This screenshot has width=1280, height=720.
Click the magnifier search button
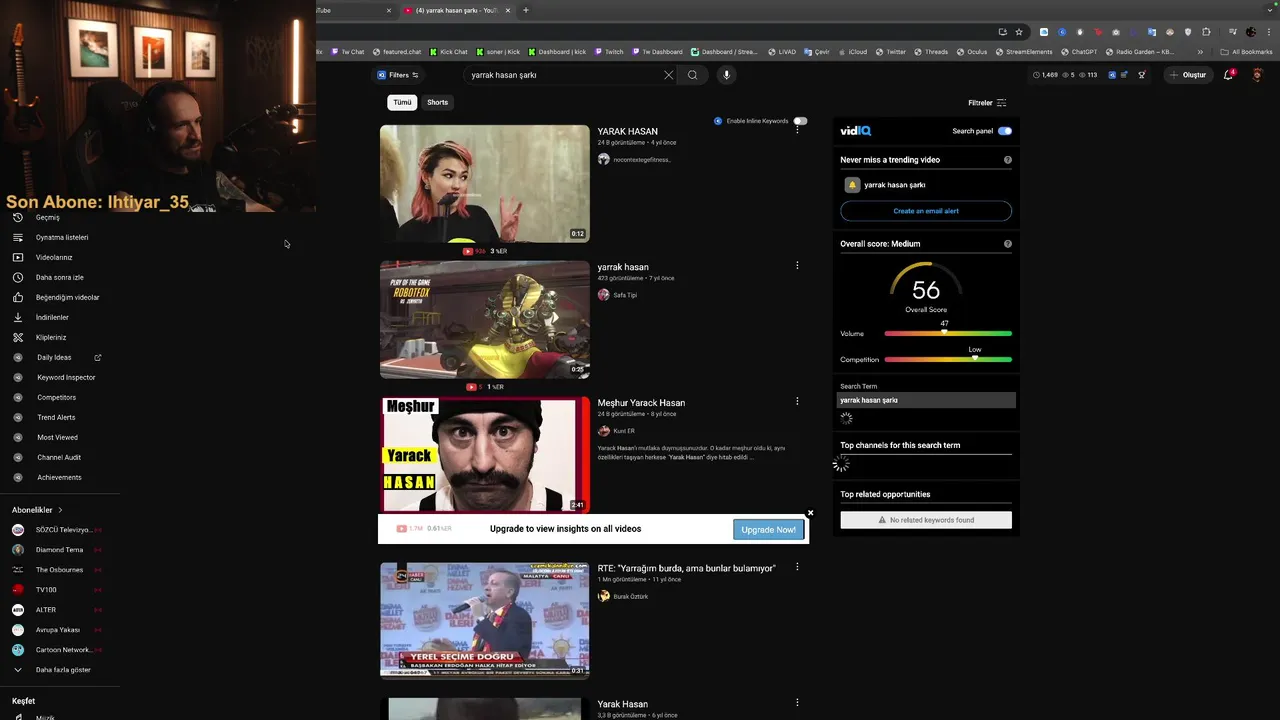(x=692, y=75)
